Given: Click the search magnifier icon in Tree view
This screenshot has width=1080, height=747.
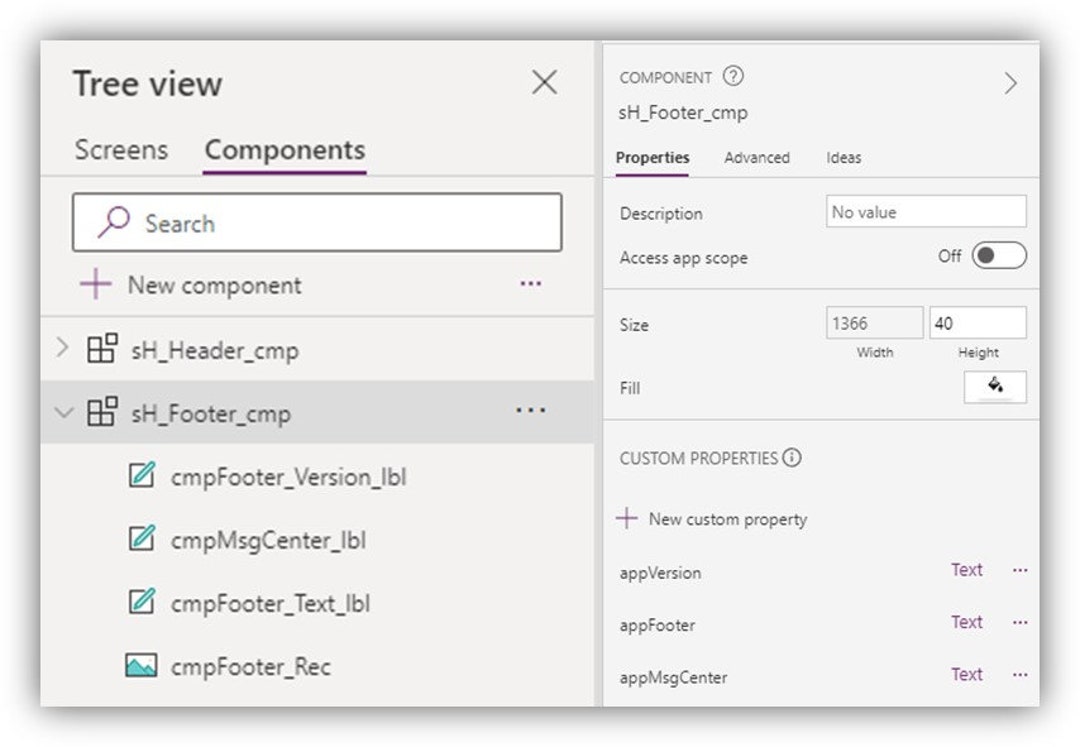Looking at the screenshot, I should [113, 223].
